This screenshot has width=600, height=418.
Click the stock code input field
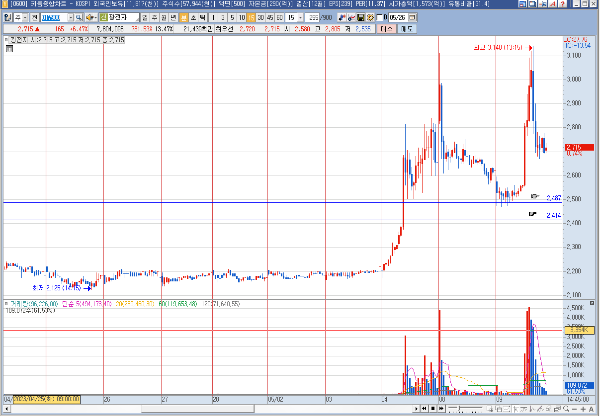click(54, 18)
